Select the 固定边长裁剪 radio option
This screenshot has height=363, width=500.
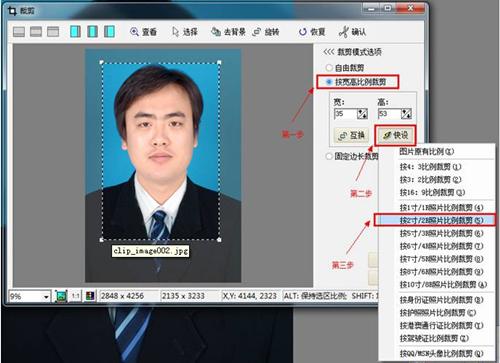click(x=329, y=156)
